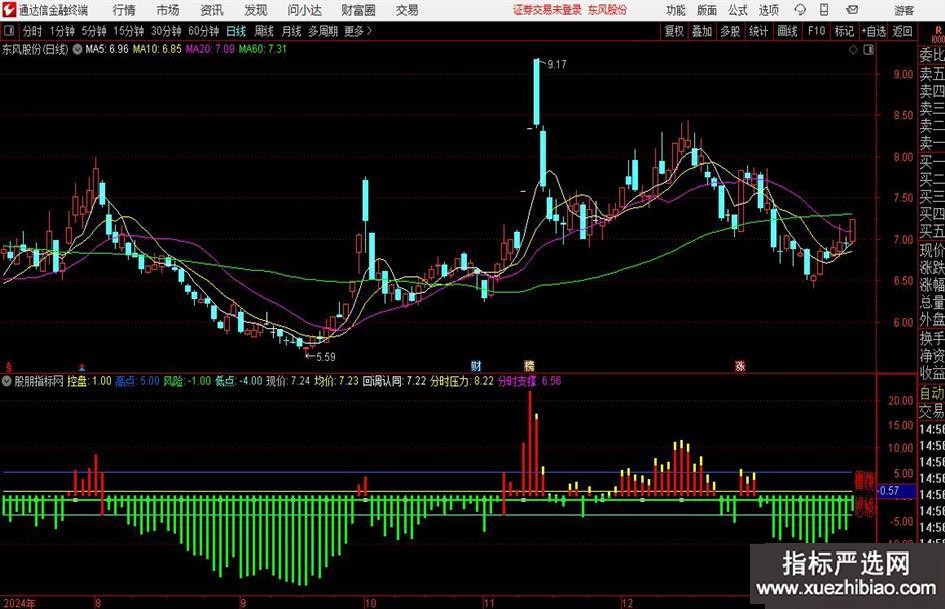Click the 证券交易未登录 login link
This screenshot has height=609, width=945.
pyautogui.click(x=547, y=10)
